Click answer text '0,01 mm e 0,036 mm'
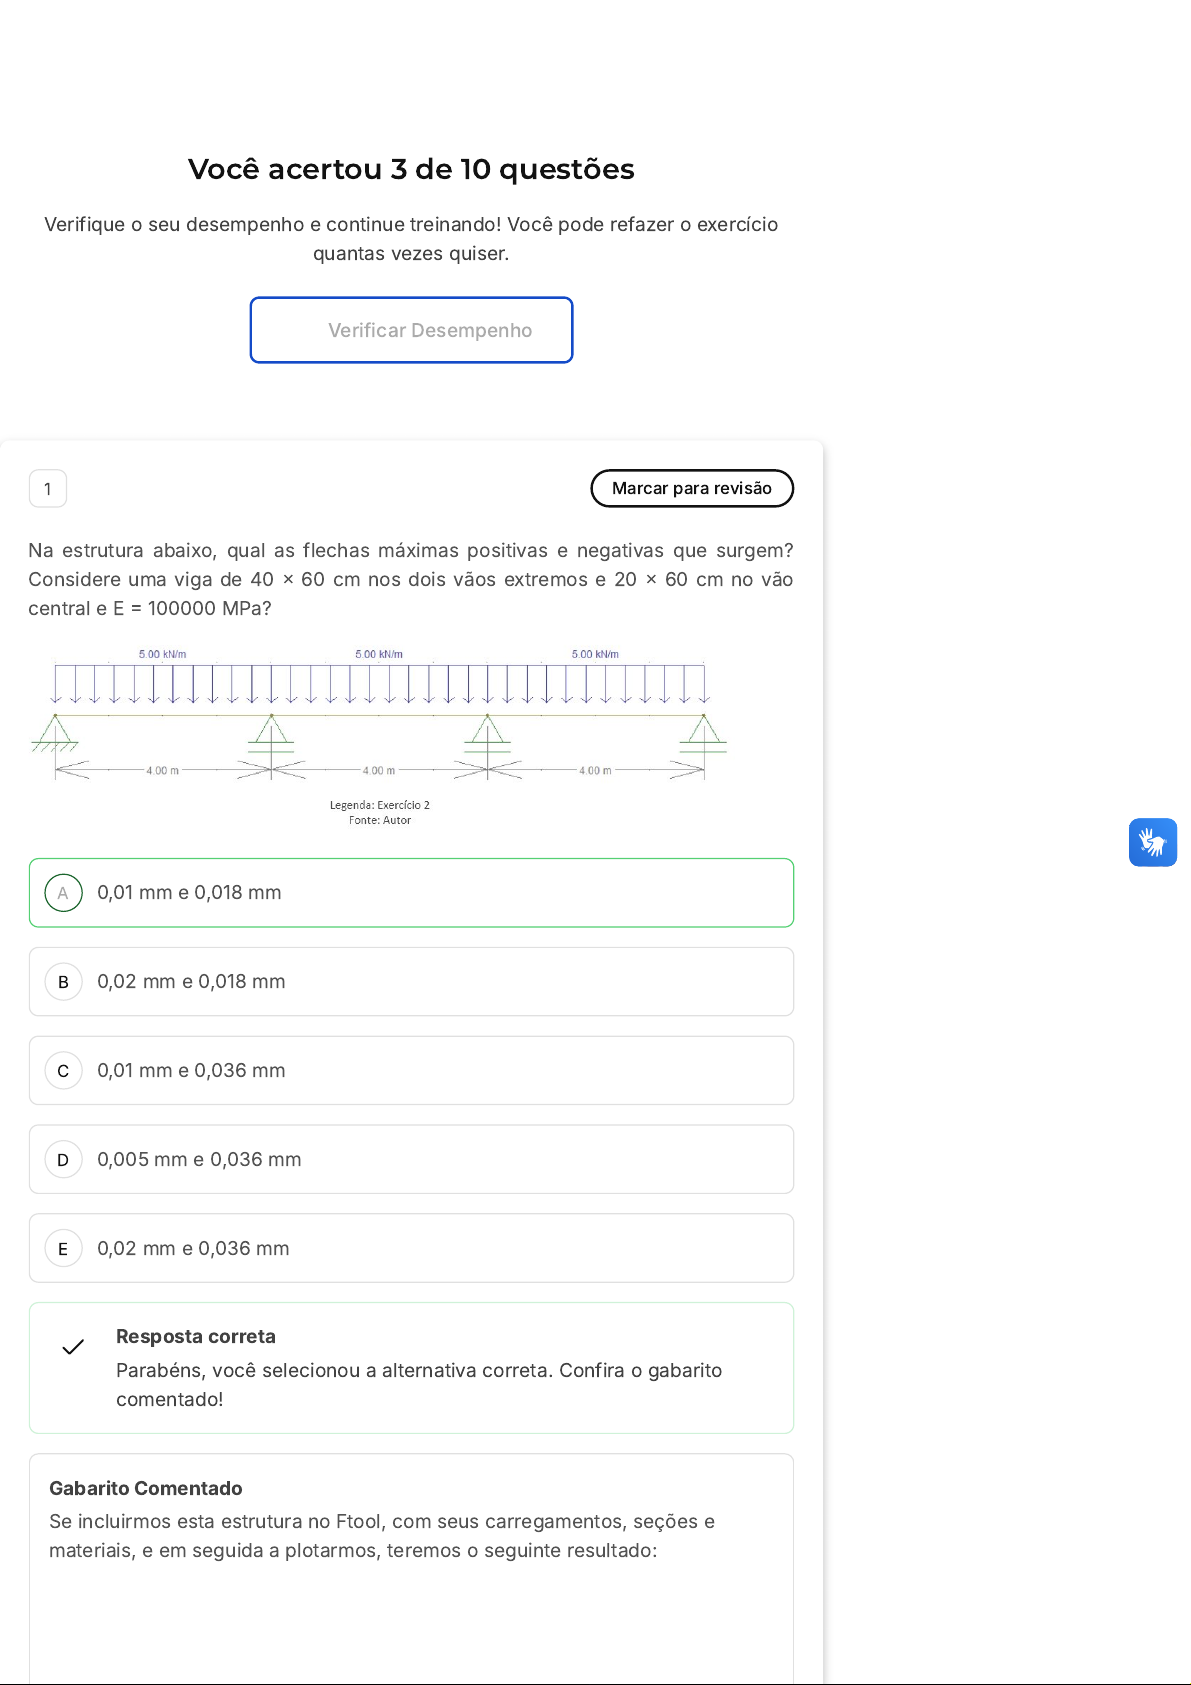Viewport: 1191px width, 1685px height. pyautogui.click(x=191, y=1071)
